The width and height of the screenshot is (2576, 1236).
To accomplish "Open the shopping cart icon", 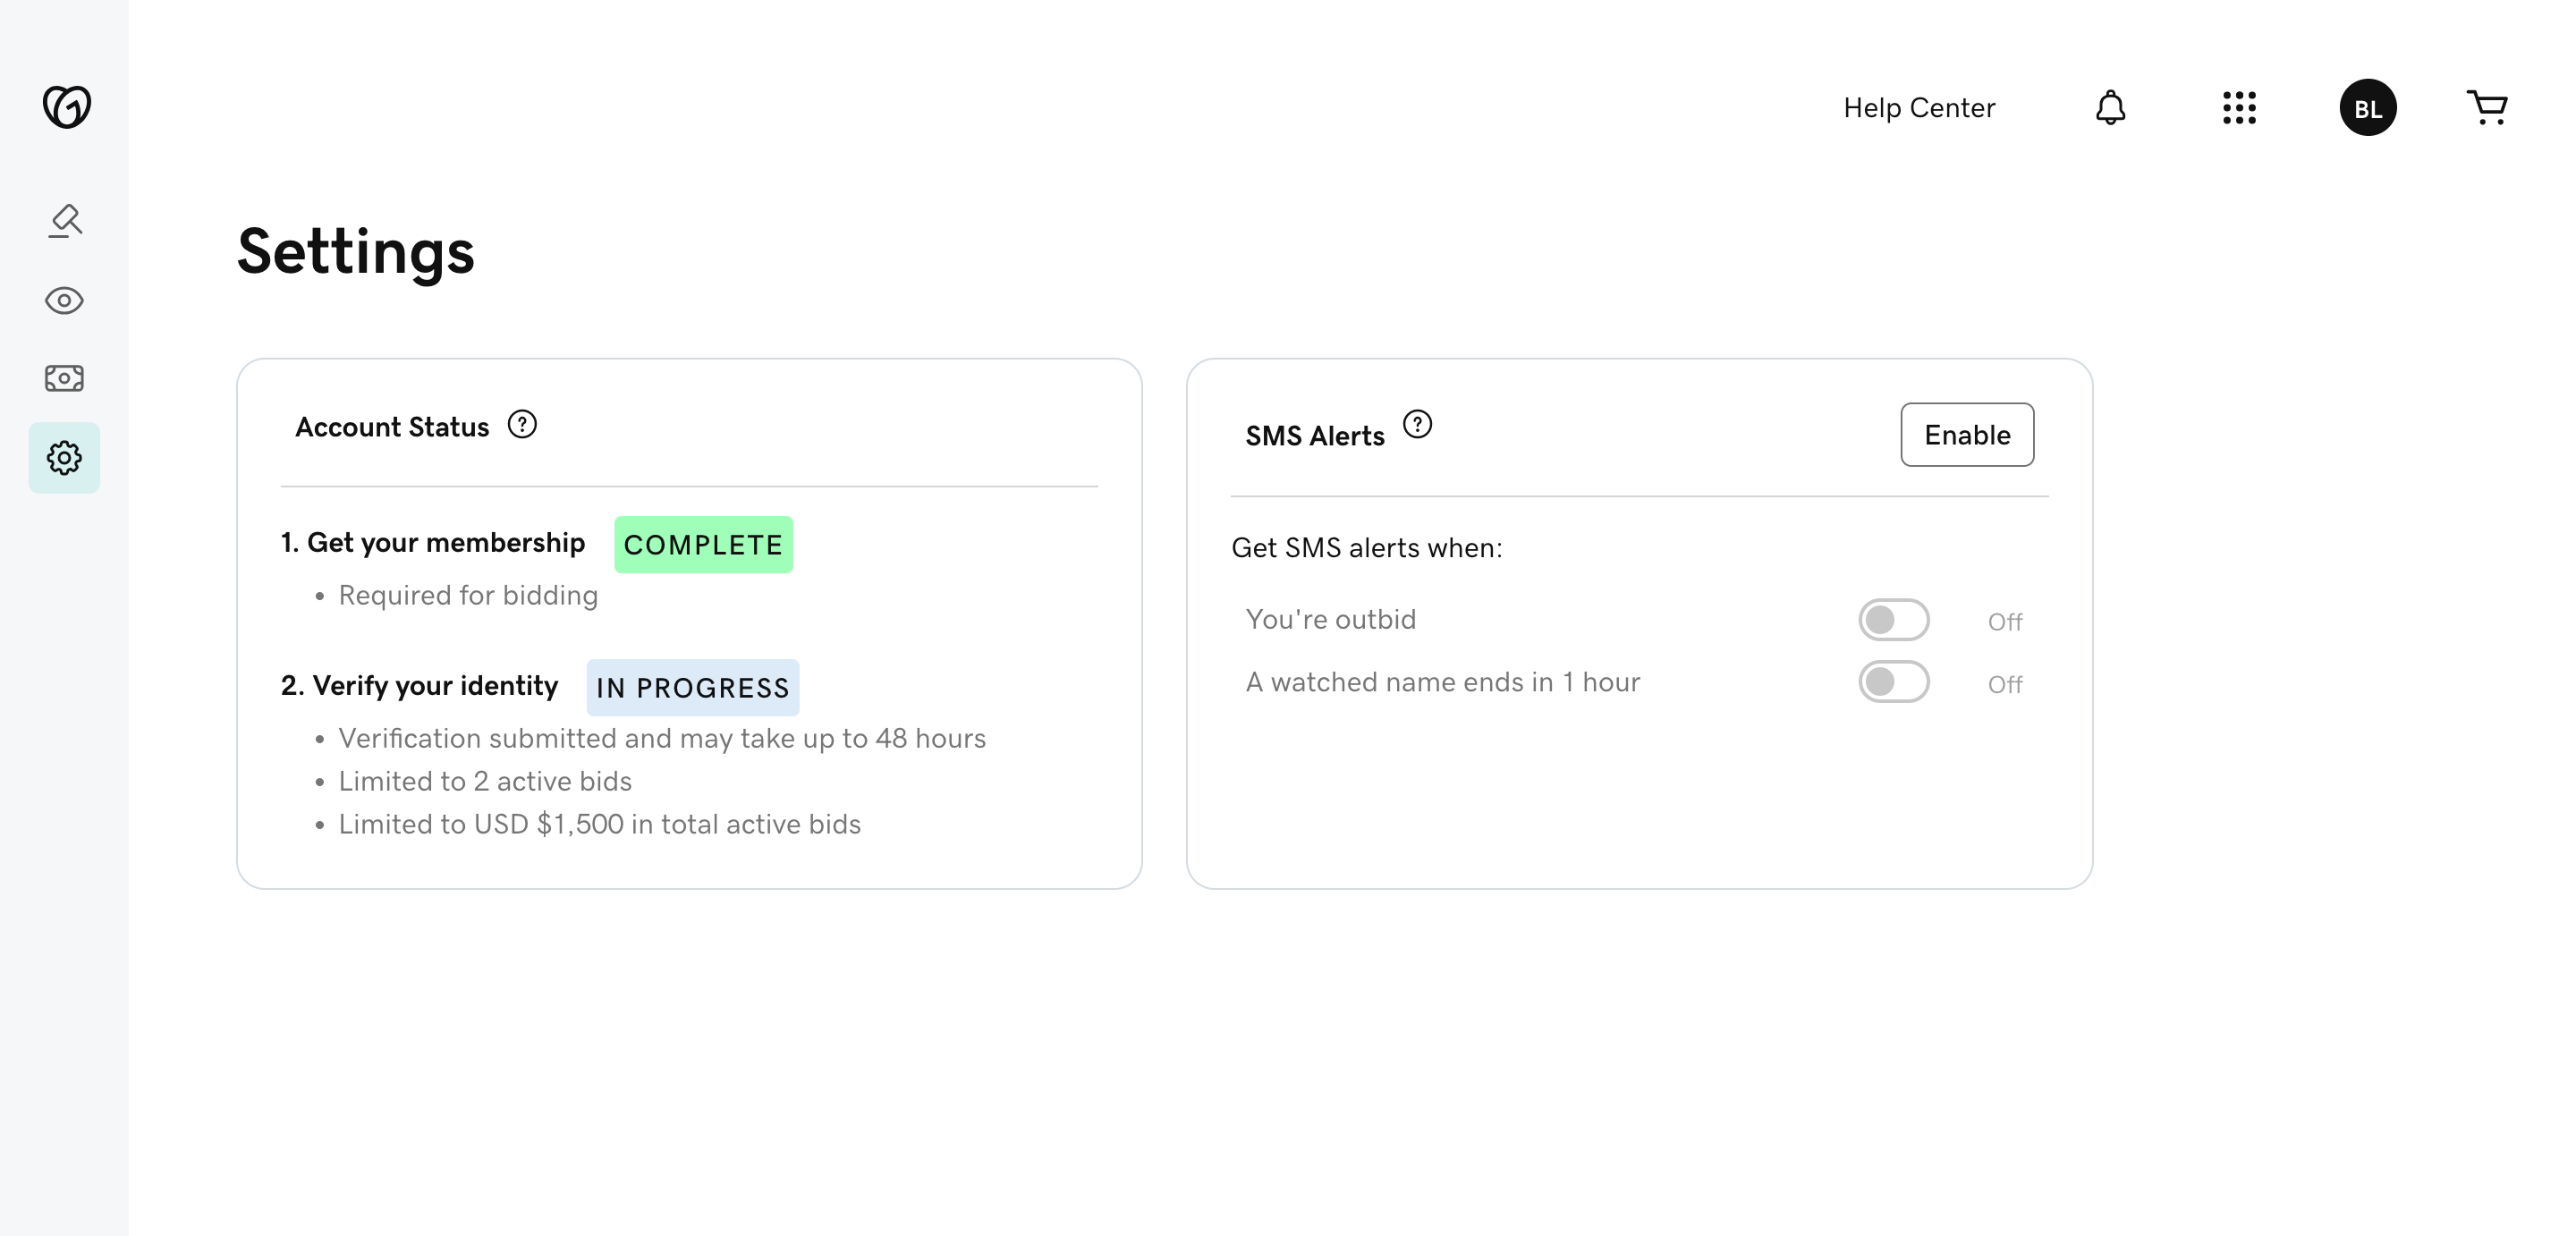I will click(x=2487, y=107).
